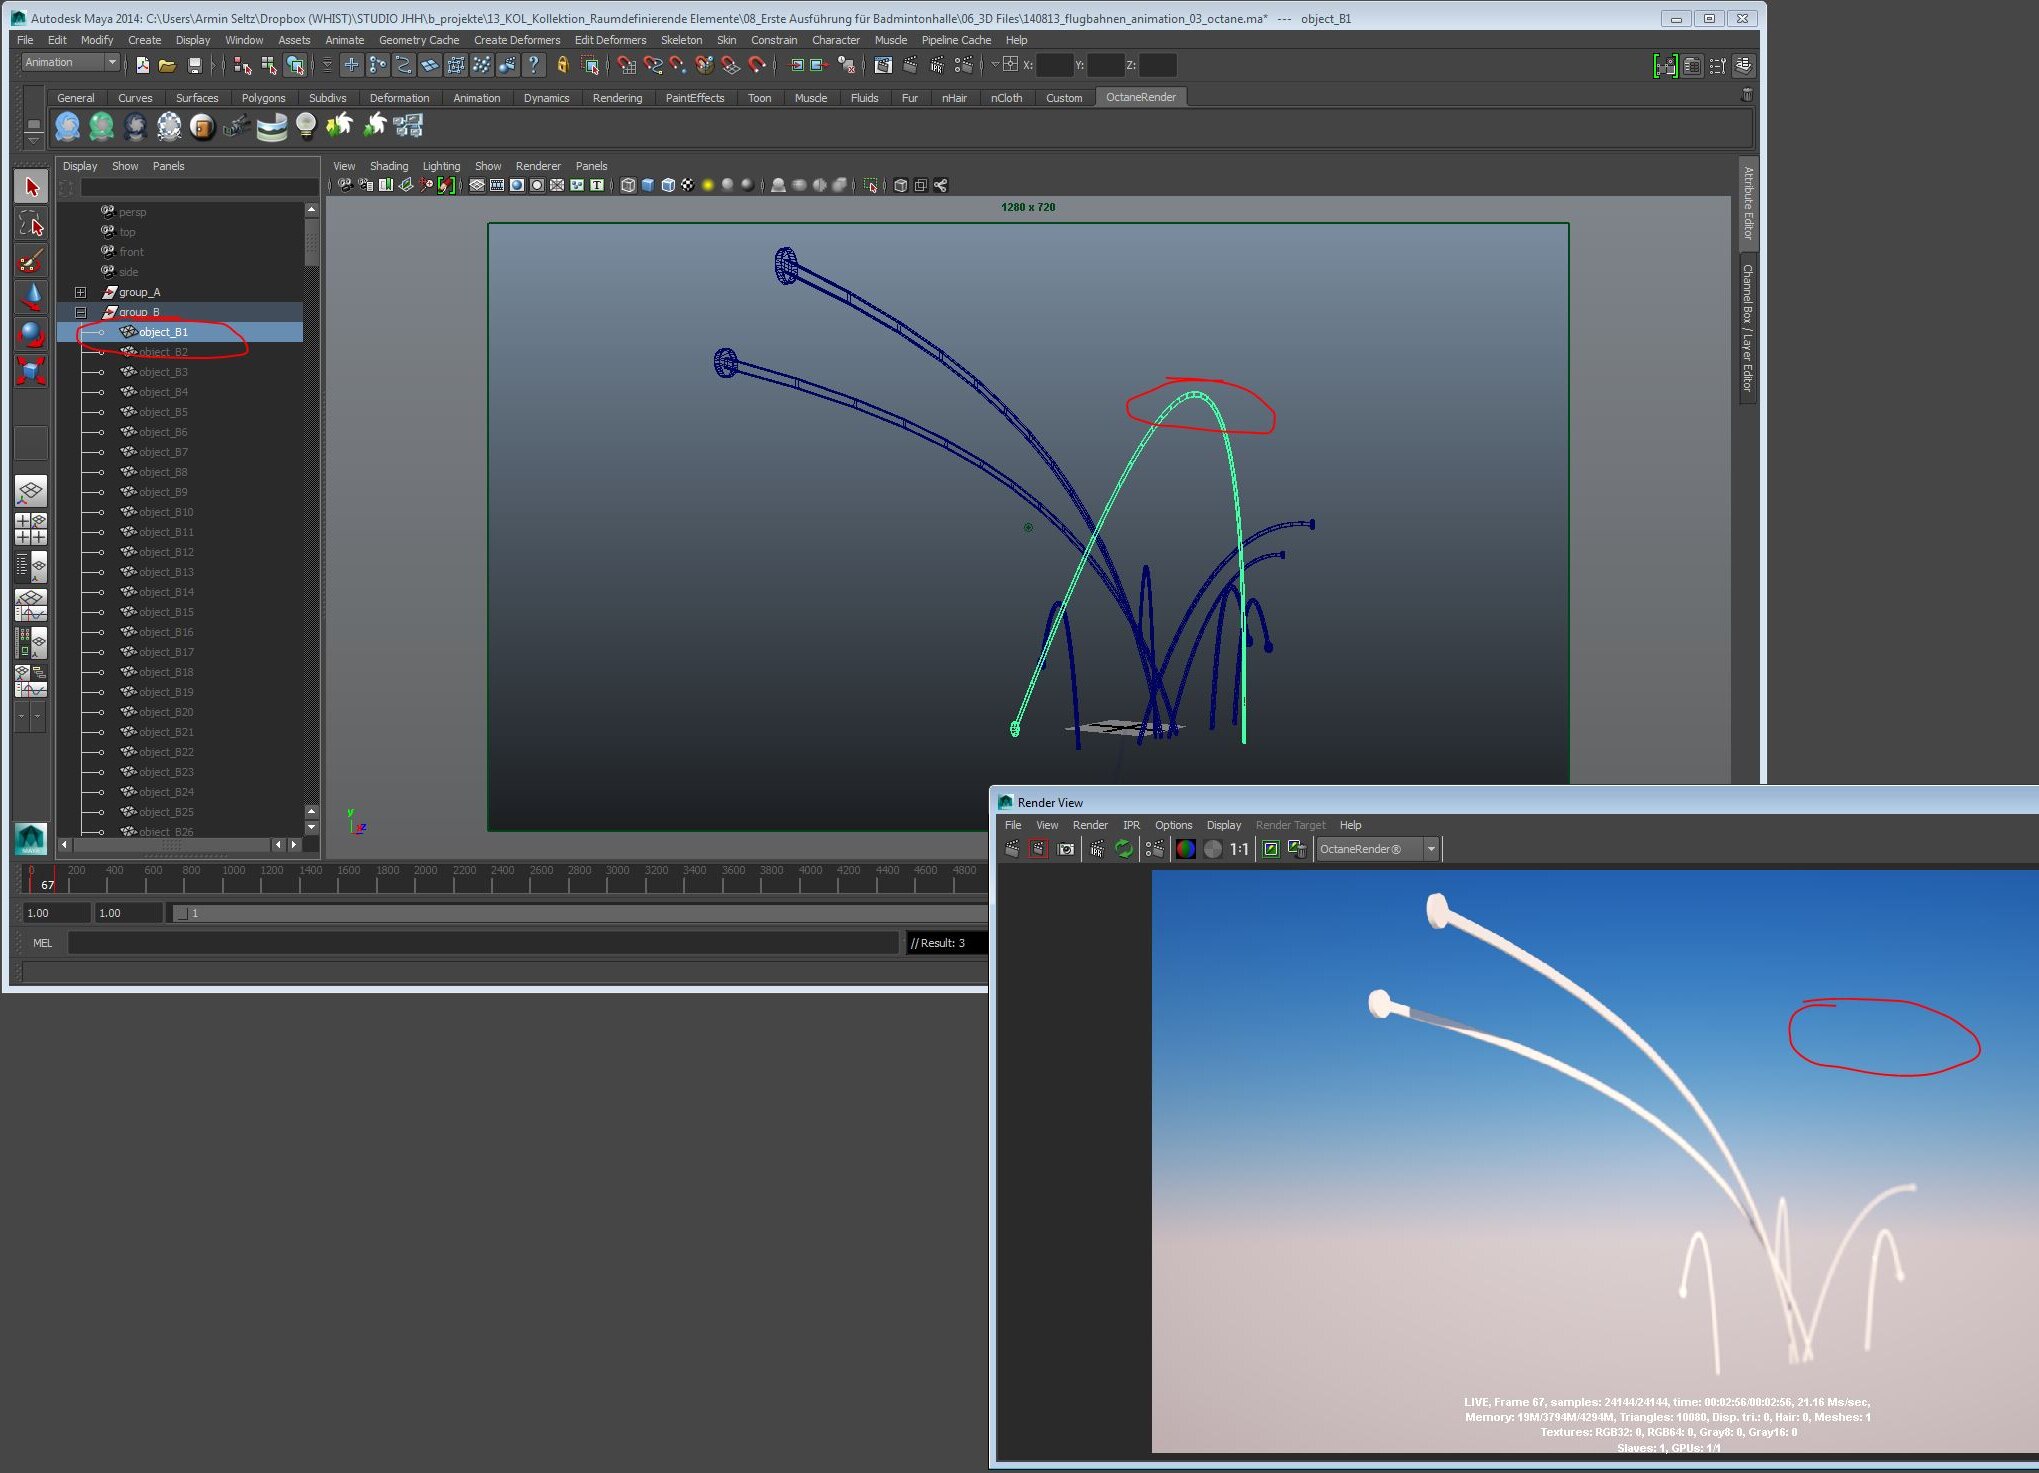2039x1473 pixels.
Task: Select the Rotate tool in the toolbox
Action: coord(31,334)
